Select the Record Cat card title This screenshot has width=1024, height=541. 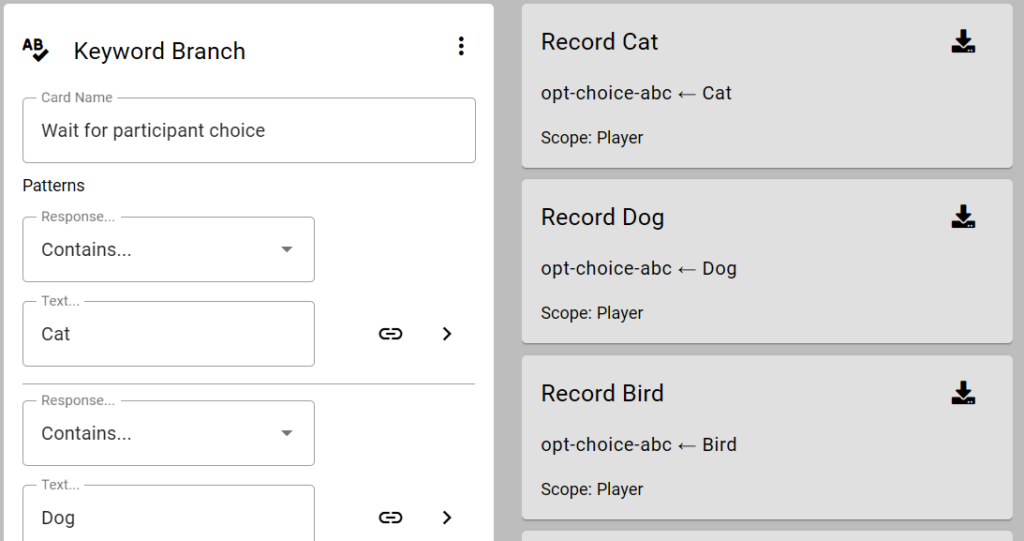coord(599,42)
